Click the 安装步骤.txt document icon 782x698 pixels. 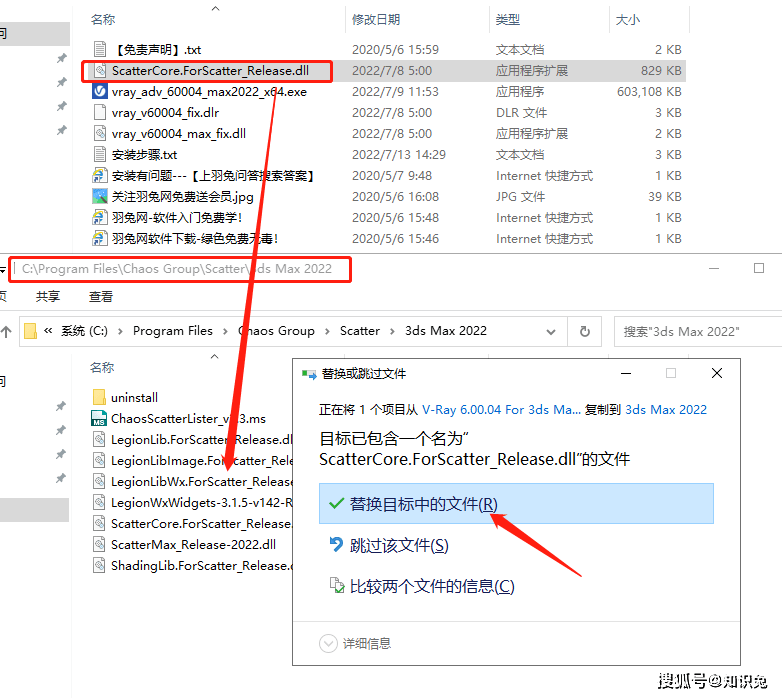pyautogui.click(x=99, y=154)
